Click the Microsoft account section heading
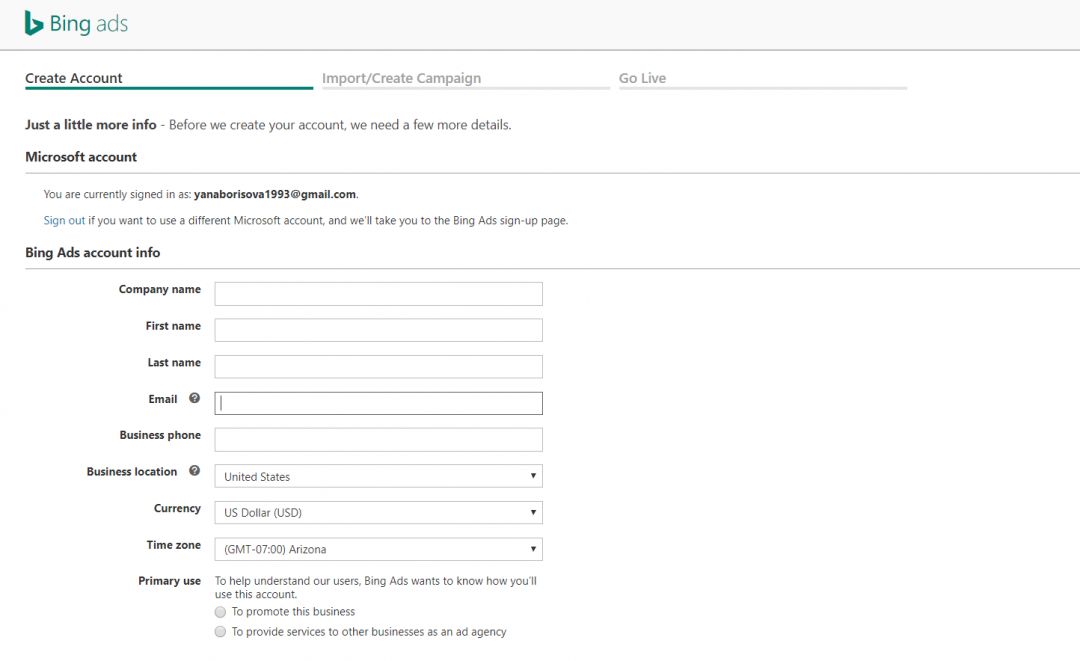Viewport: 1080px width, 661px height. click(81, 157)
